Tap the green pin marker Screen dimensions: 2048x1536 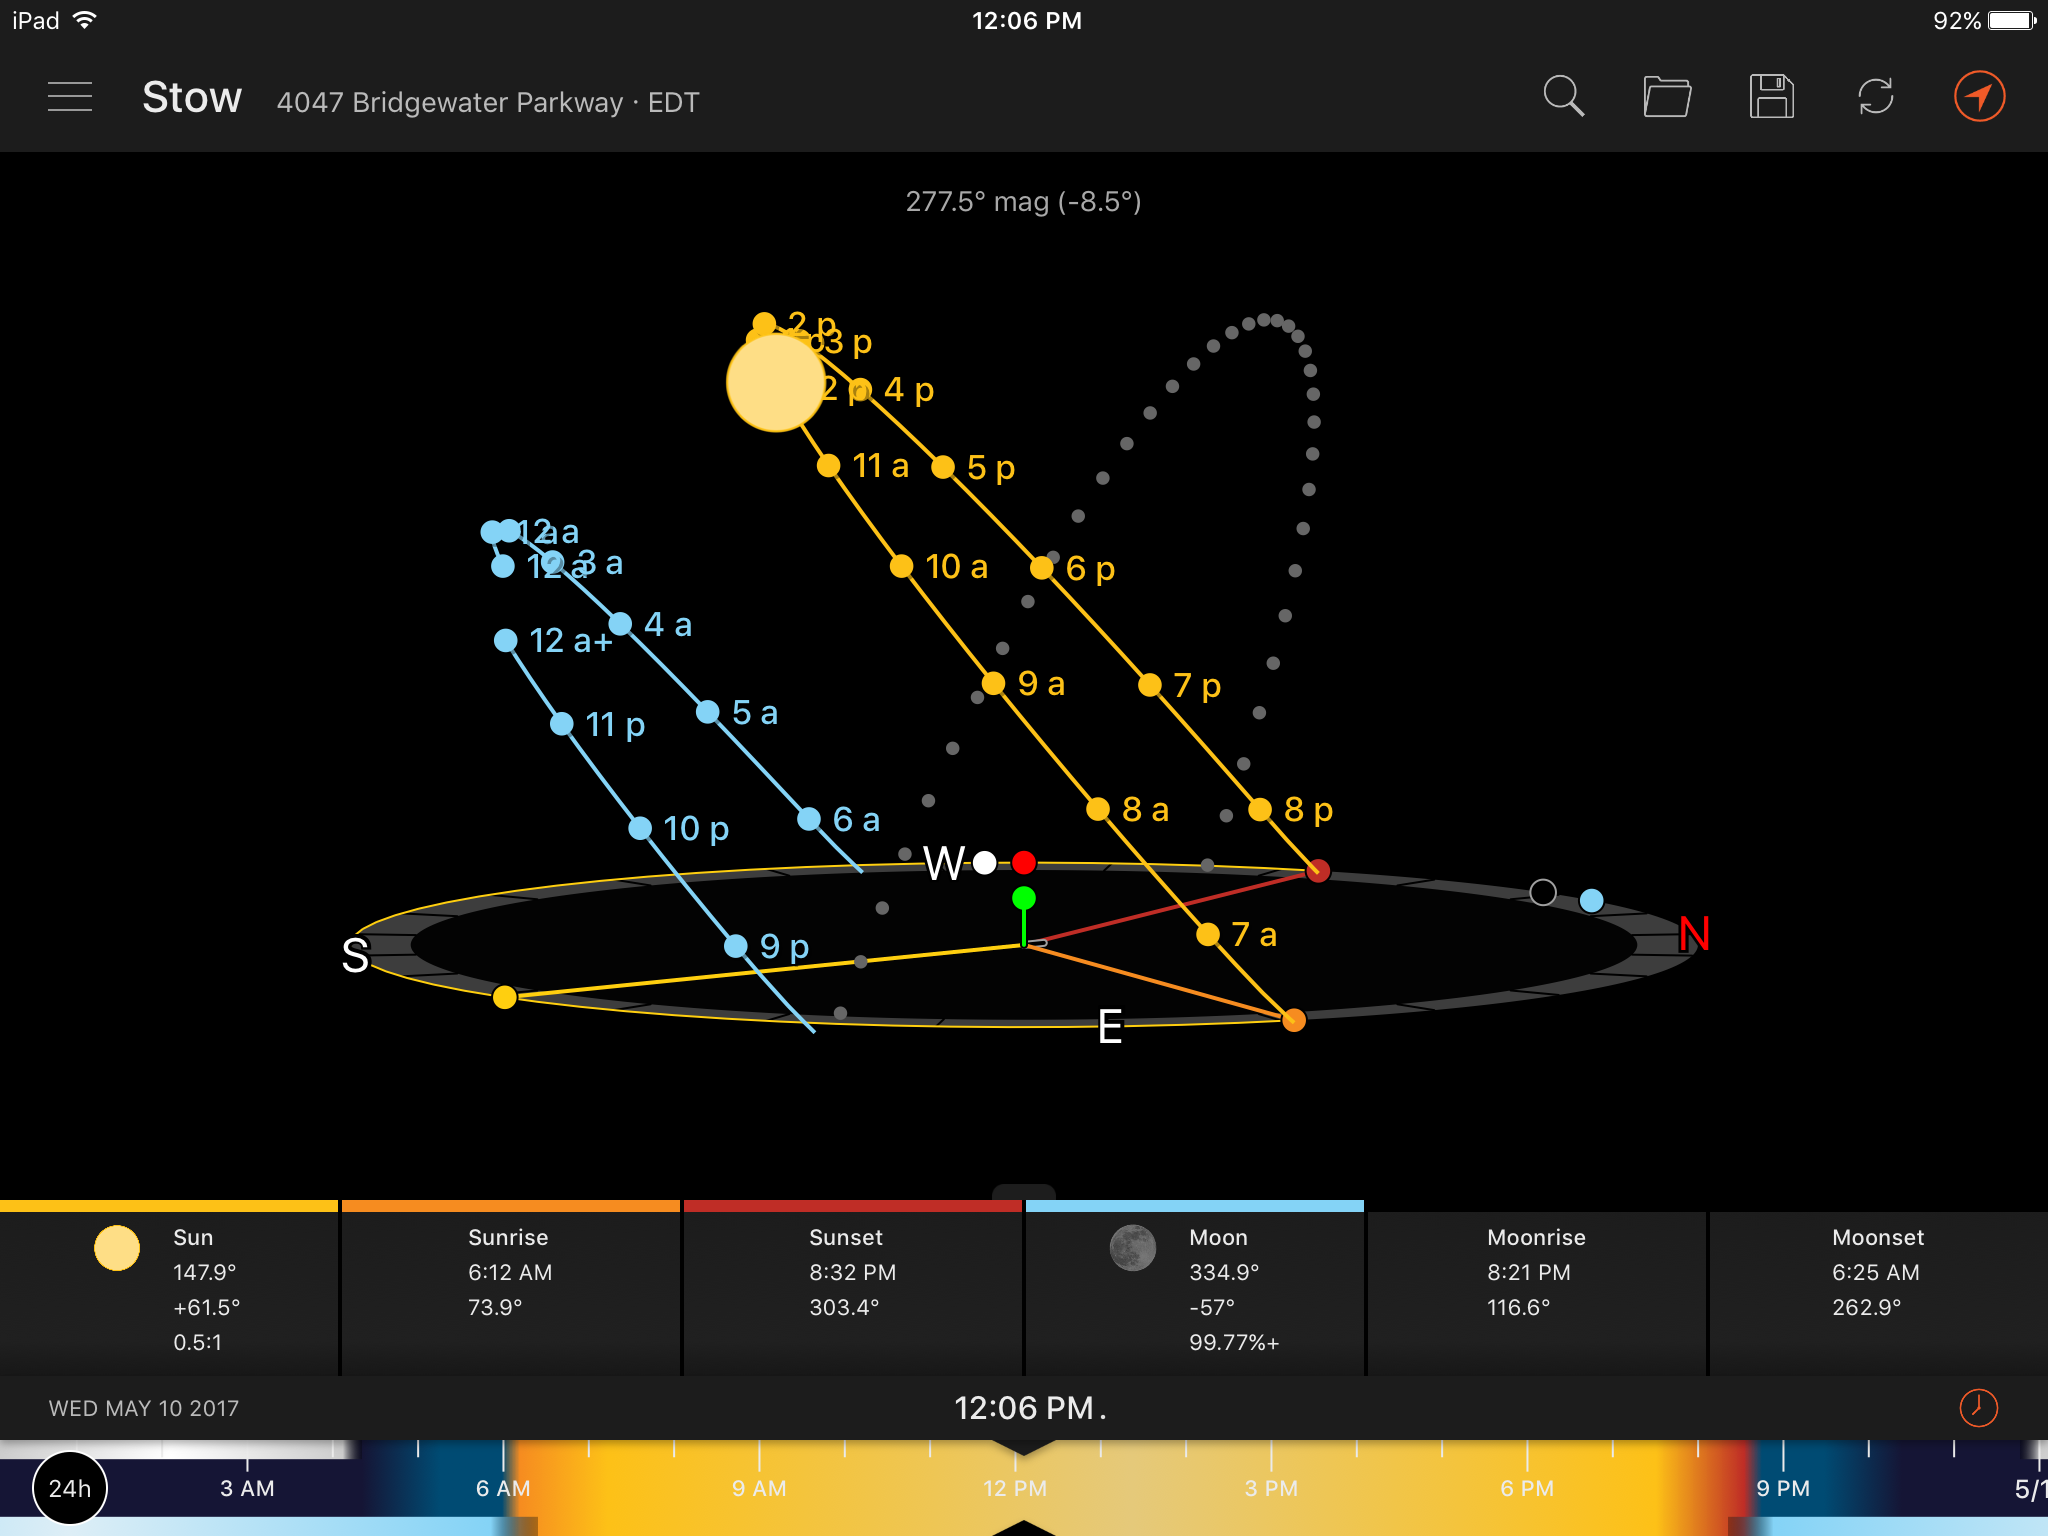(x=1024, y=898)
